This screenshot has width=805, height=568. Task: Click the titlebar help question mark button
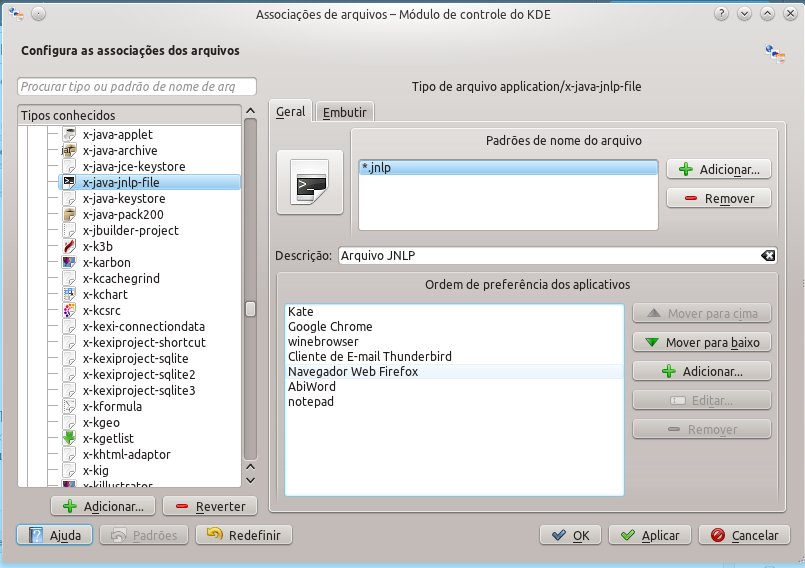[721, 14]
